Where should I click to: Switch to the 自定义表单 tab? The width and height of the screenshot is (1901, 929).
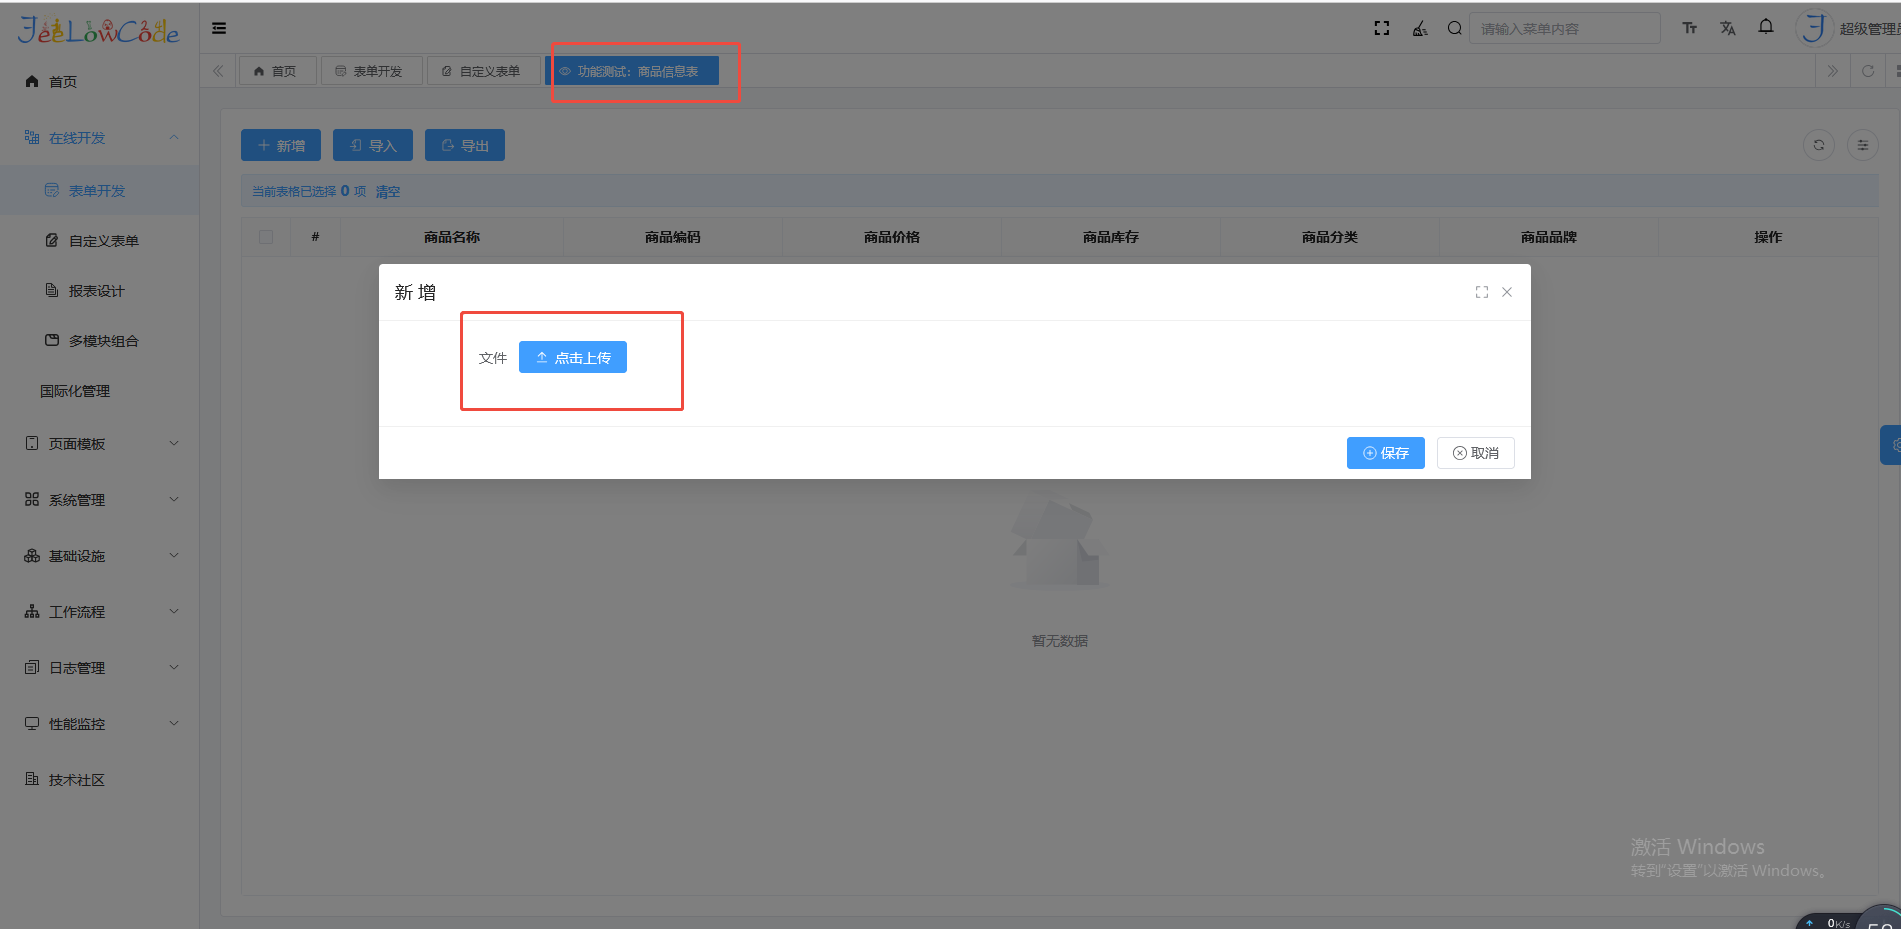482,71
